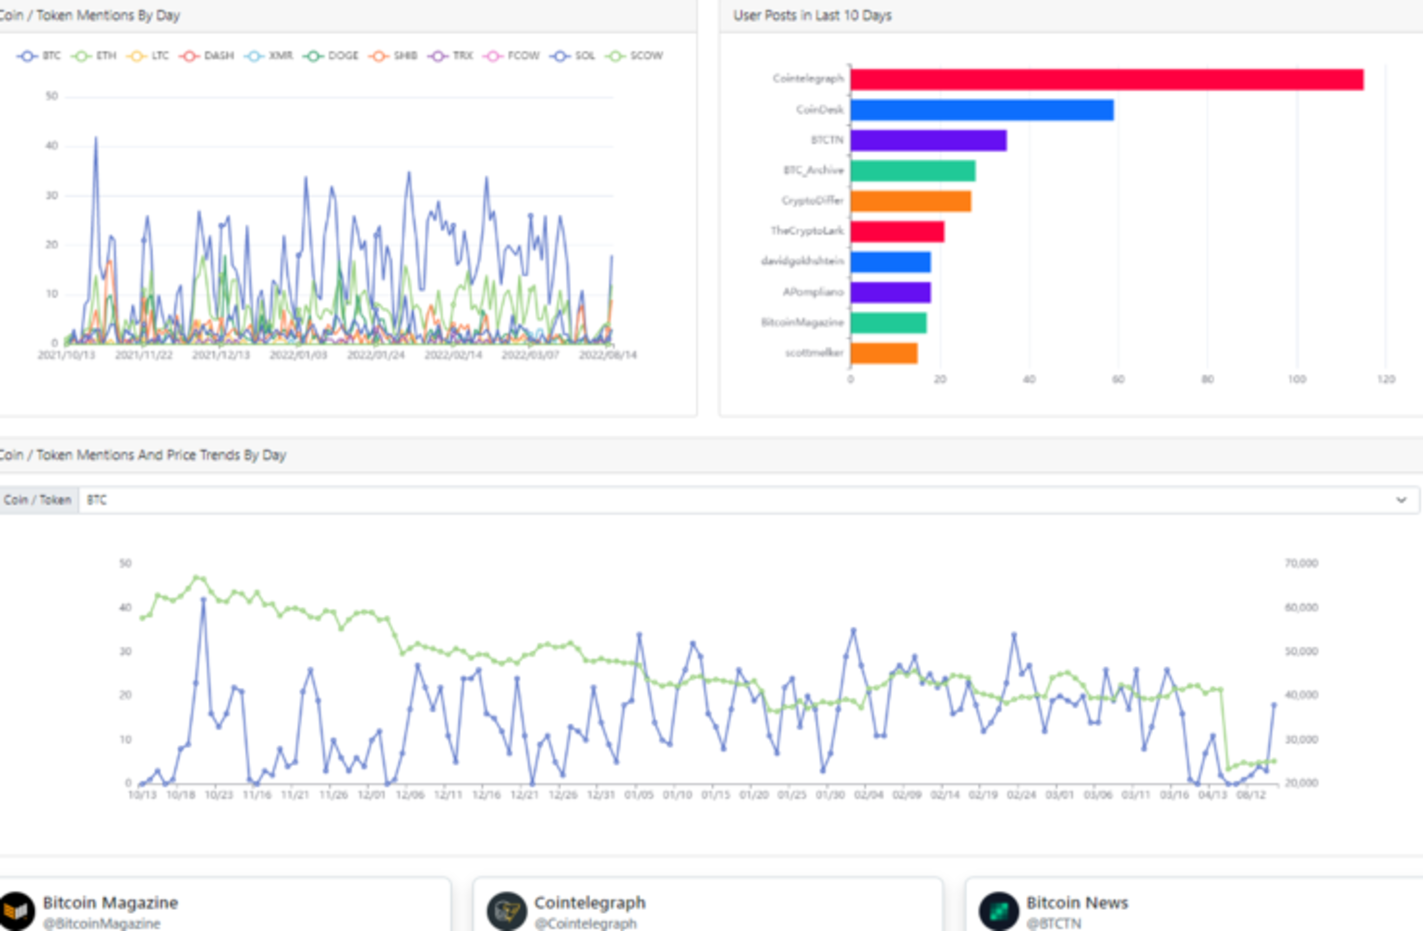The height and width of the screenshot is (931, 1423).
Task: Click the Cointelegraph axis label
Action: coord(808,78)
